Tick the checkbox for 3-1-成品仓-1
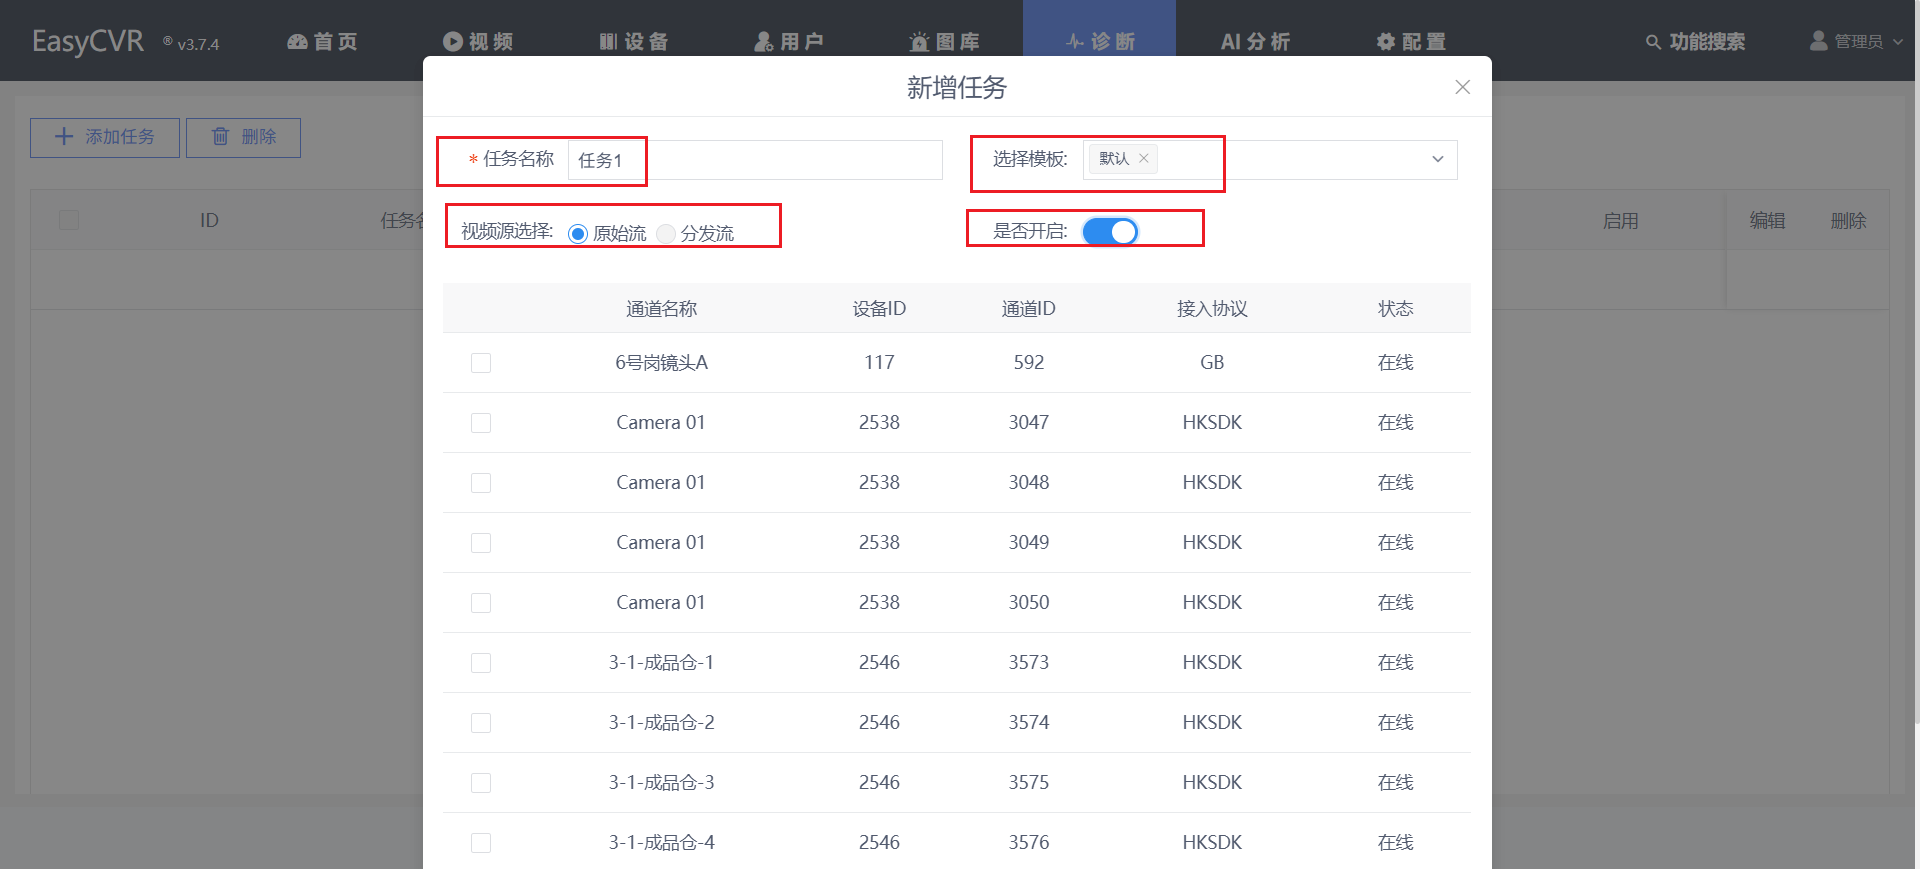The width and height of the screenshot is (1920, 869). (481, 663)
